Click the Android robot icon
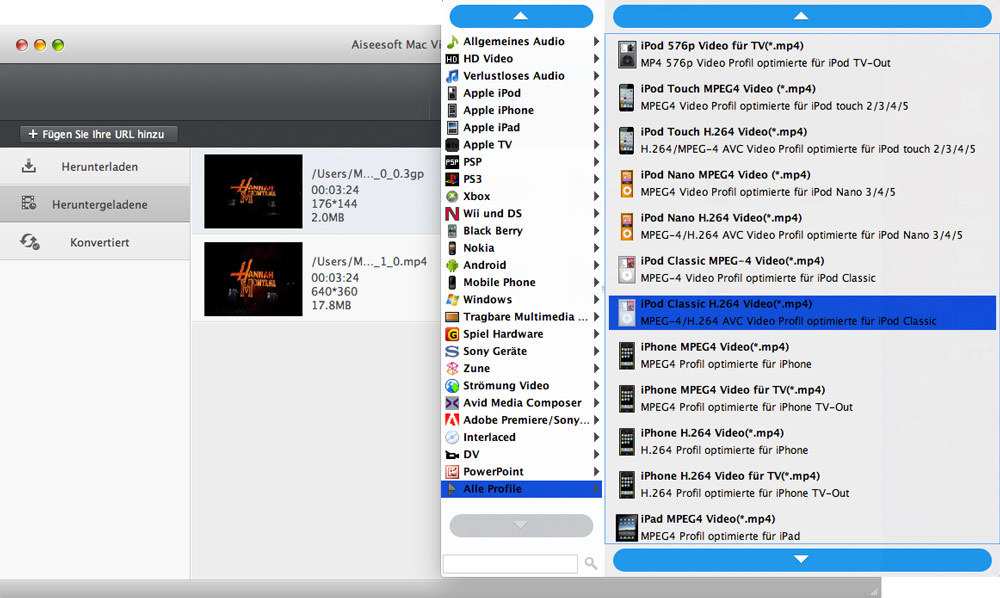Viewport: 1000px width, 598px height. [x=452, y=265]
